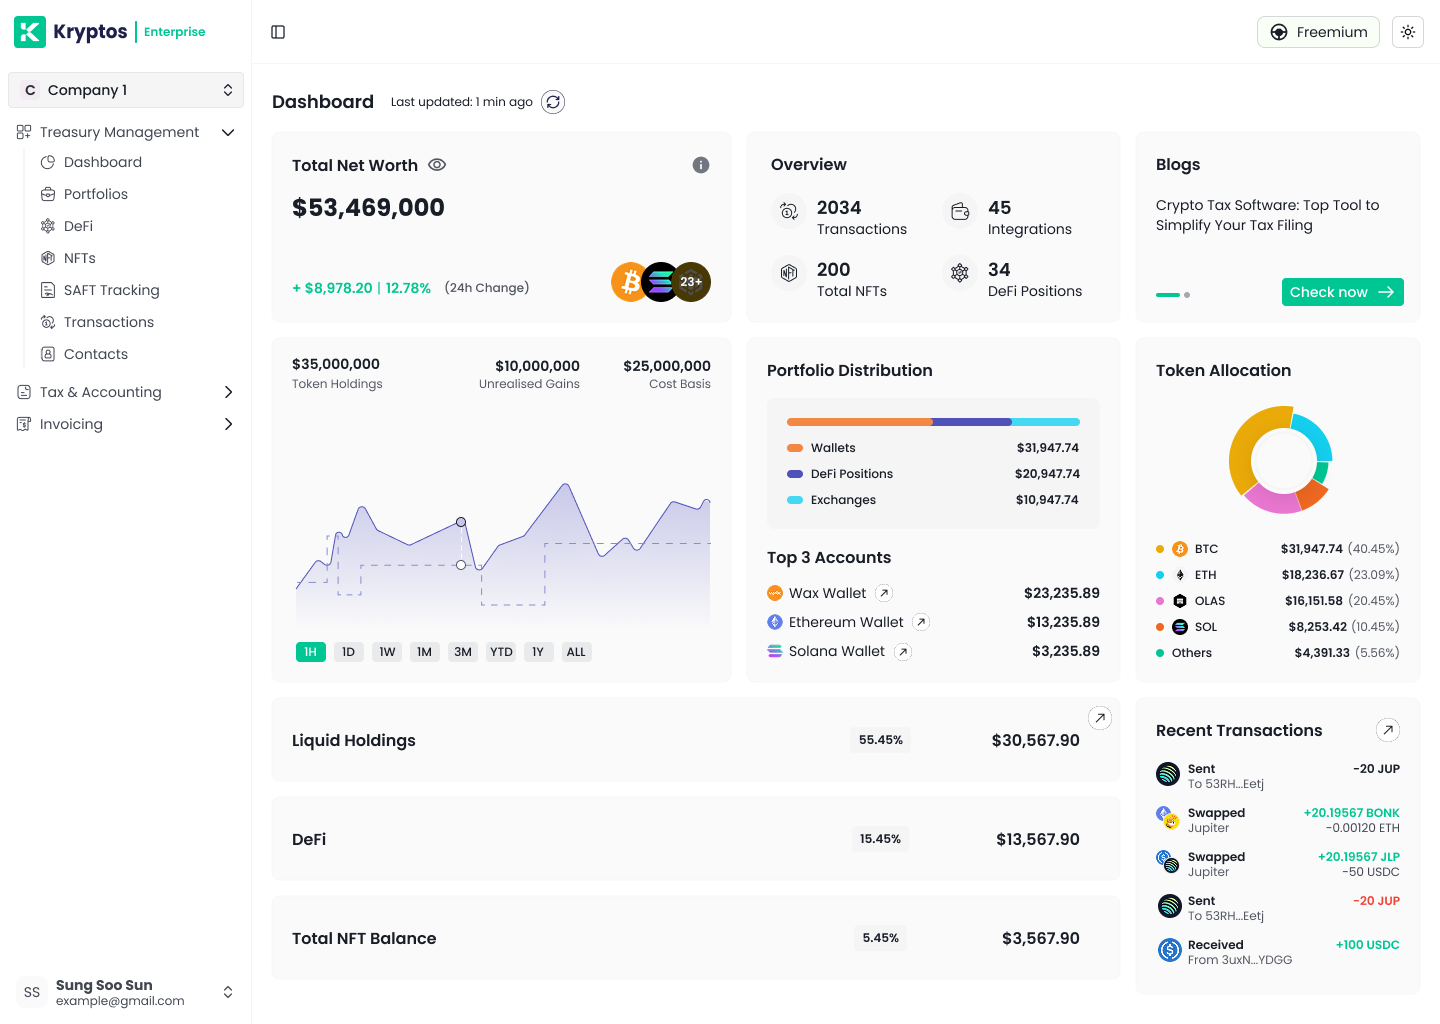This screenshot has height=1024, width=1440.
Task: Click the BTC token icon in allocation
Action: pos(1180,549)
